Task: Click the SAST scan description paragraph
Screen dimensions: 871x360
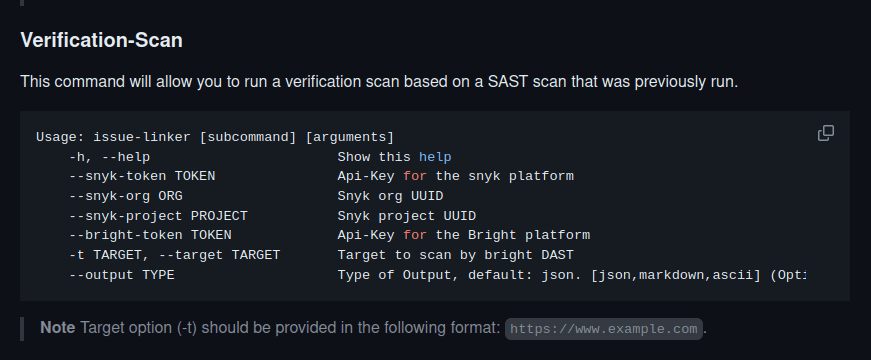Action: pos(379,82)
